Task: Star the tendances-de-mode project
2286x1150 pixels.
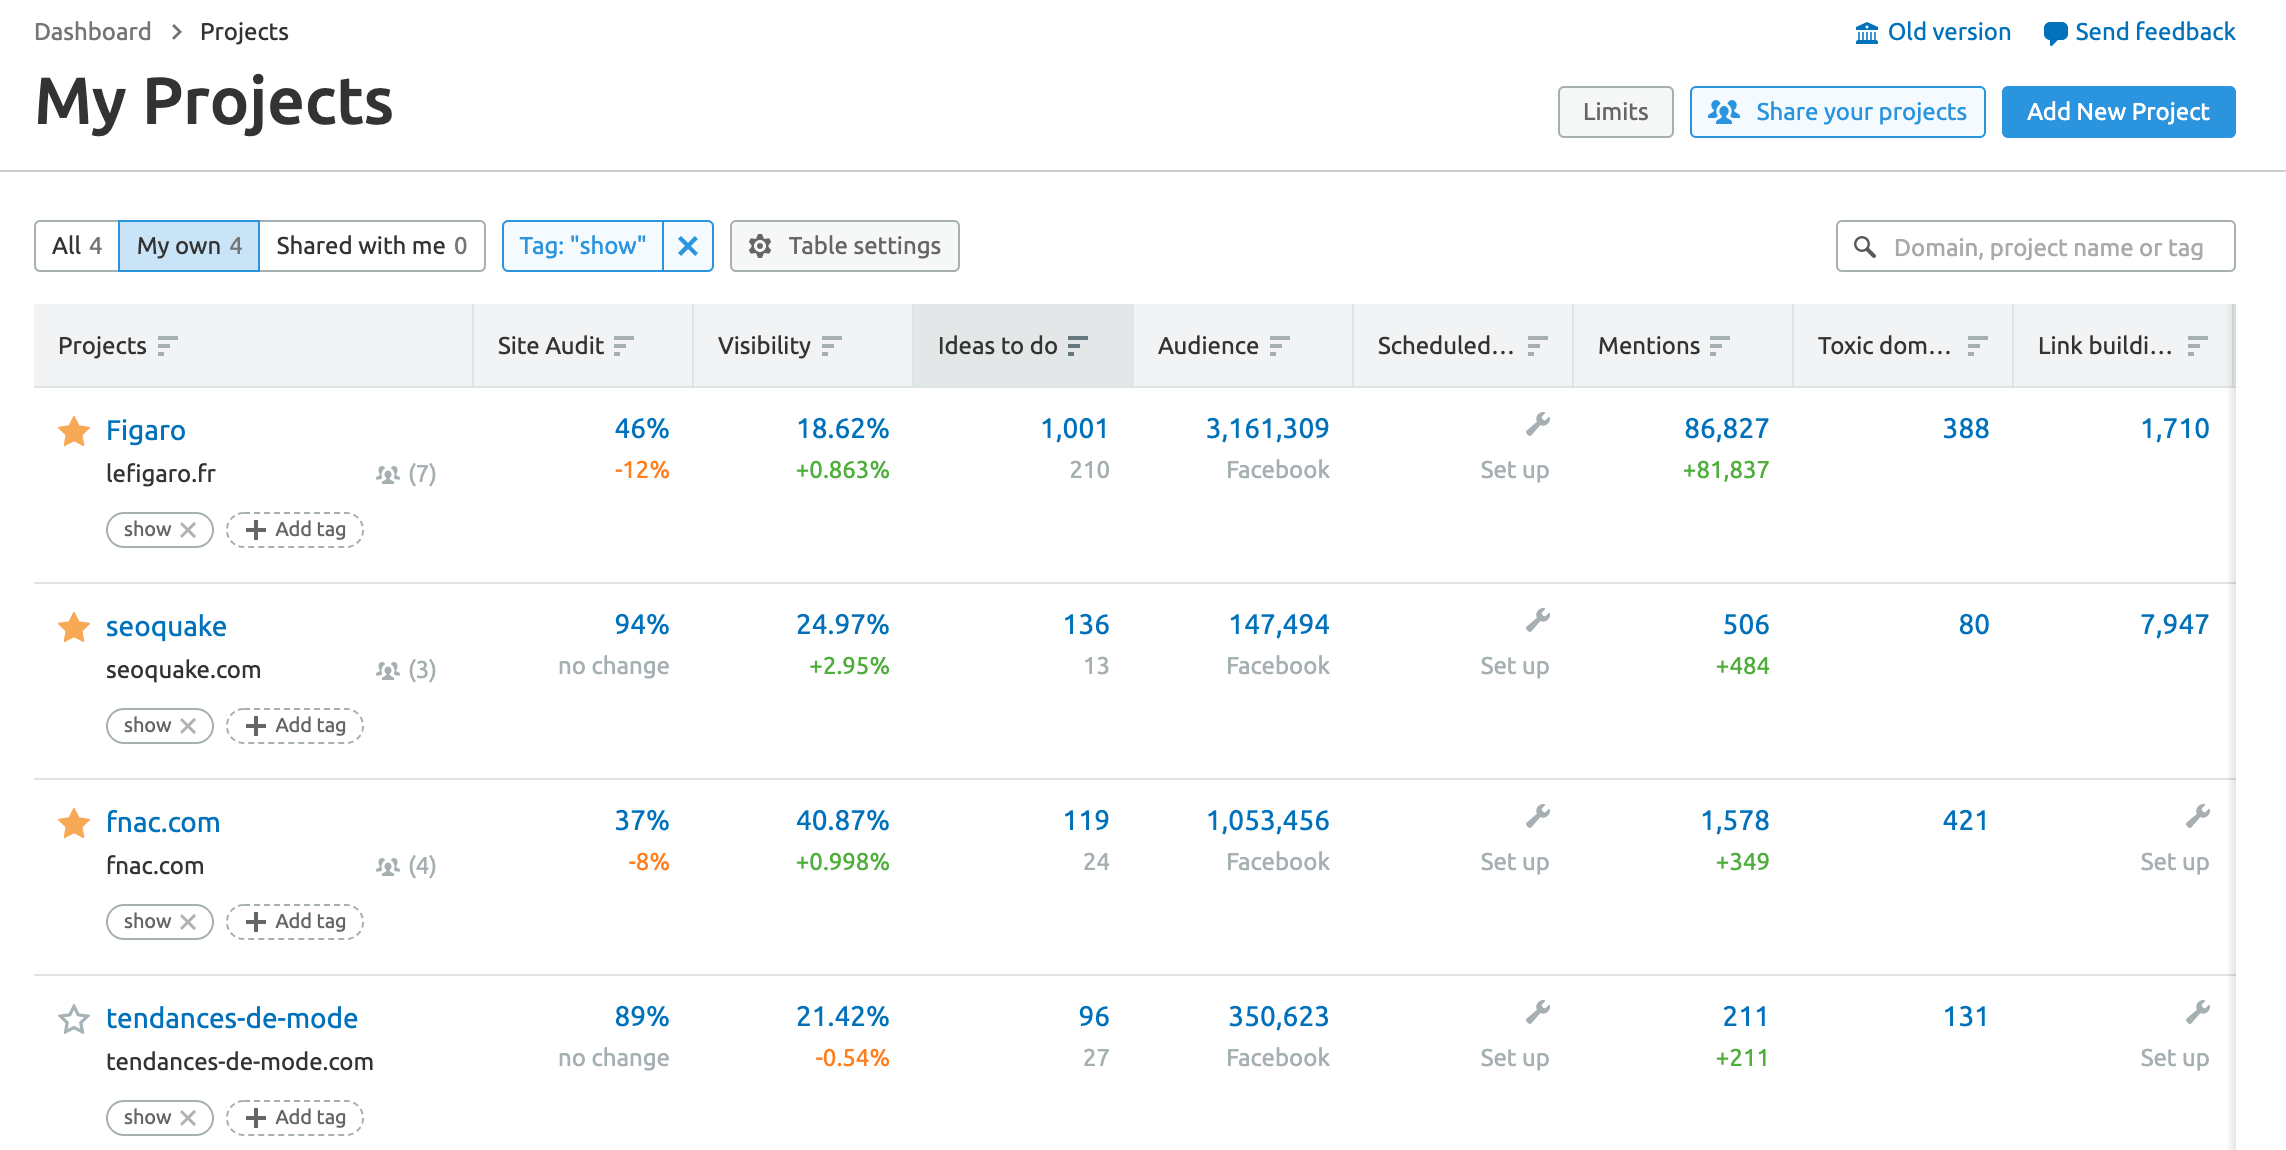Action: click(x=74, y=1019)
